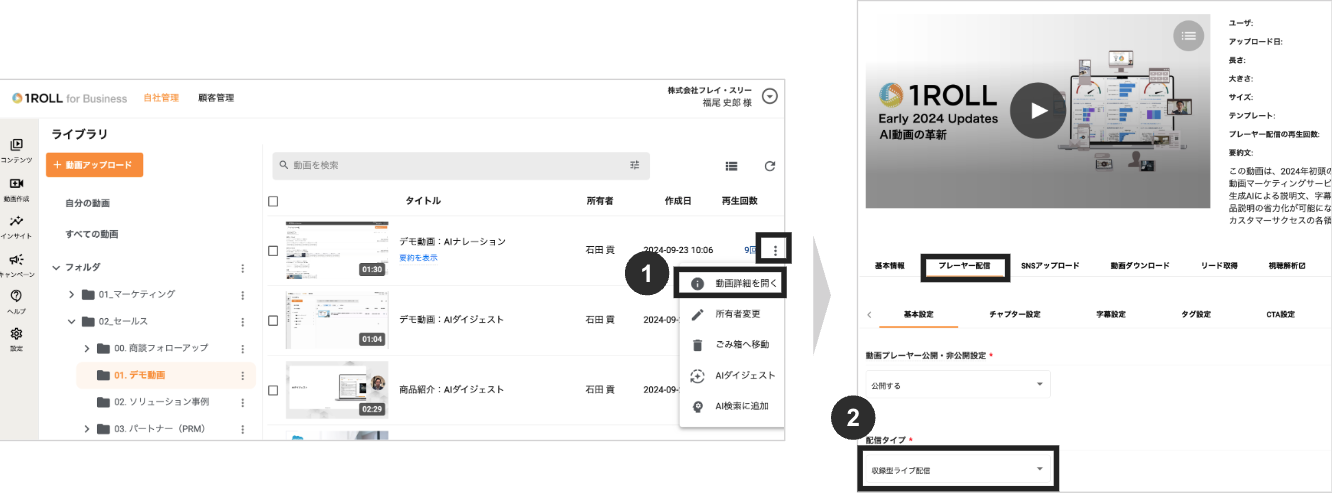
Task: Click three-dot menu next to 00. 商談フォローアップ
Action: [242, 348]
